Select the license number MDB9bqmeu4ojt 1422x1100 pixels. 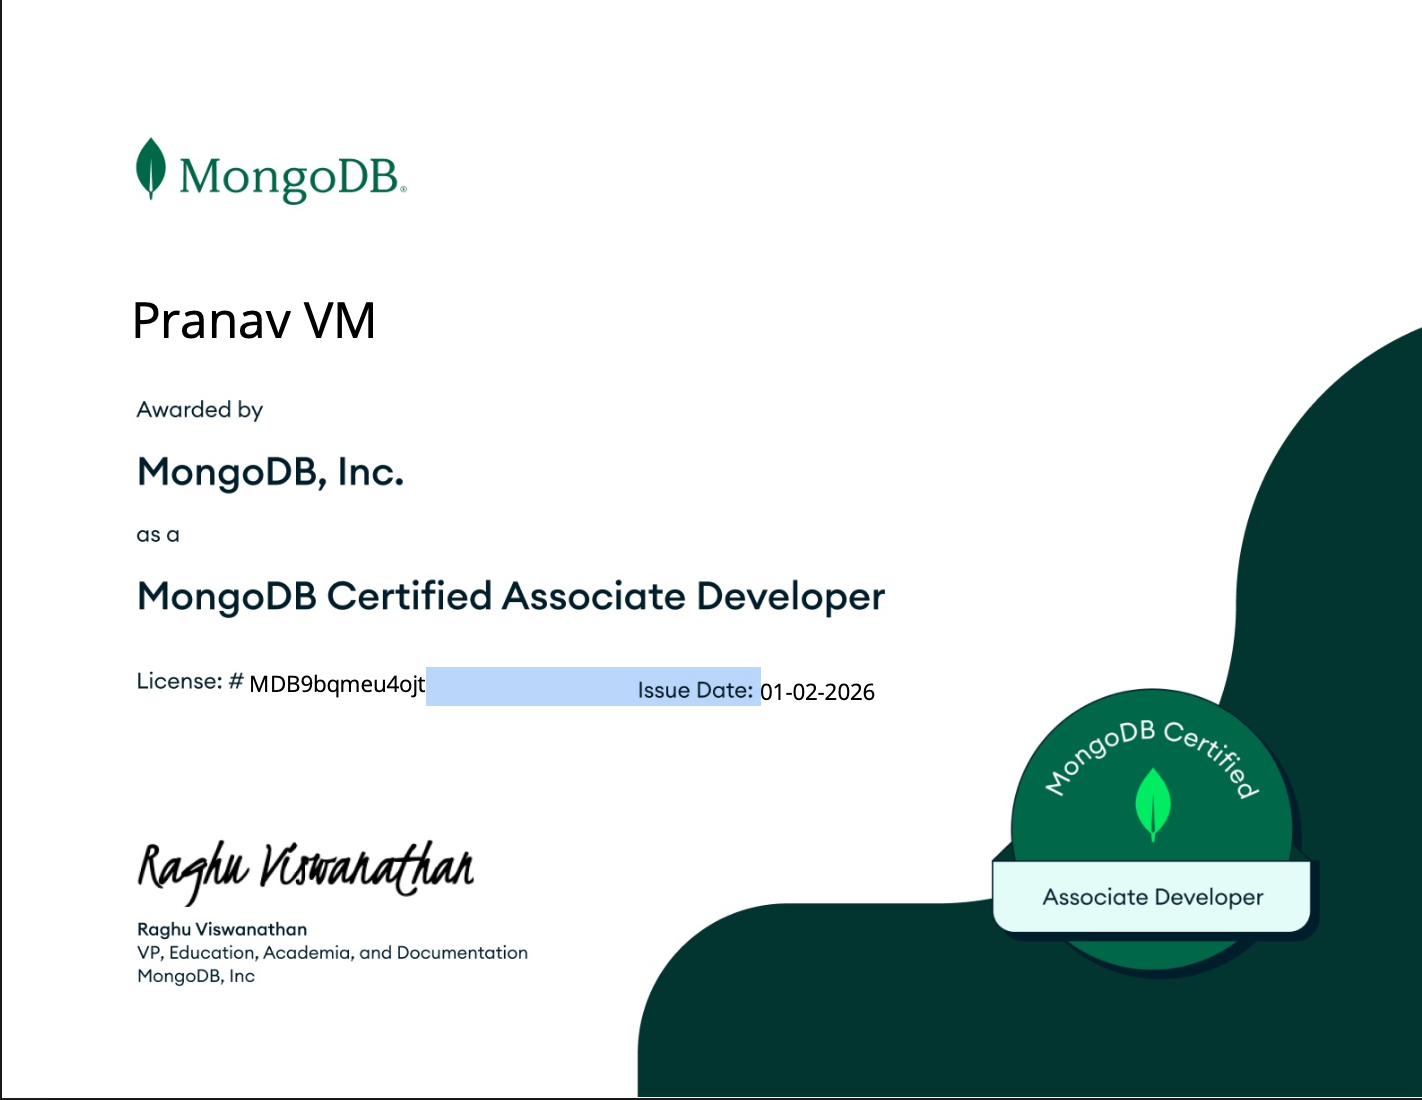tap(337, 684)
